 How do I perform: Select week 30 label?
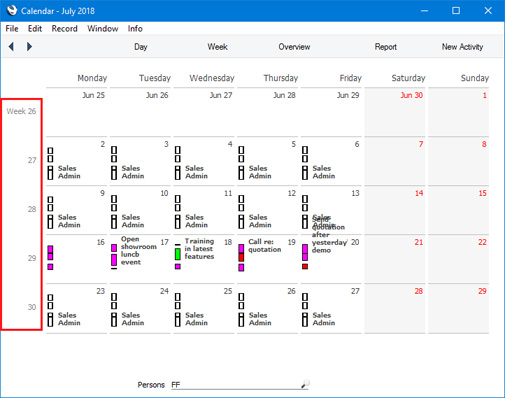tap(32, 307)
